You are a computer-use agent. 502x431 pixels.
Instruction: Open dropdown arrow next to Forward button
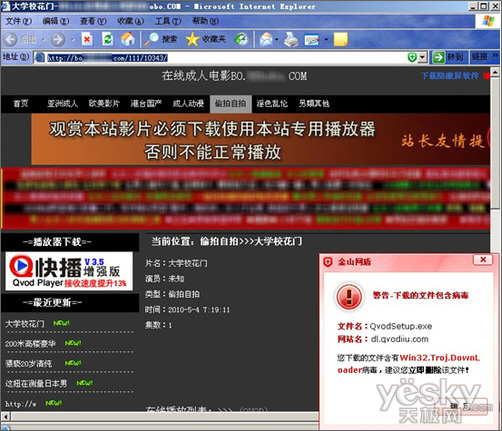(73, 40)
